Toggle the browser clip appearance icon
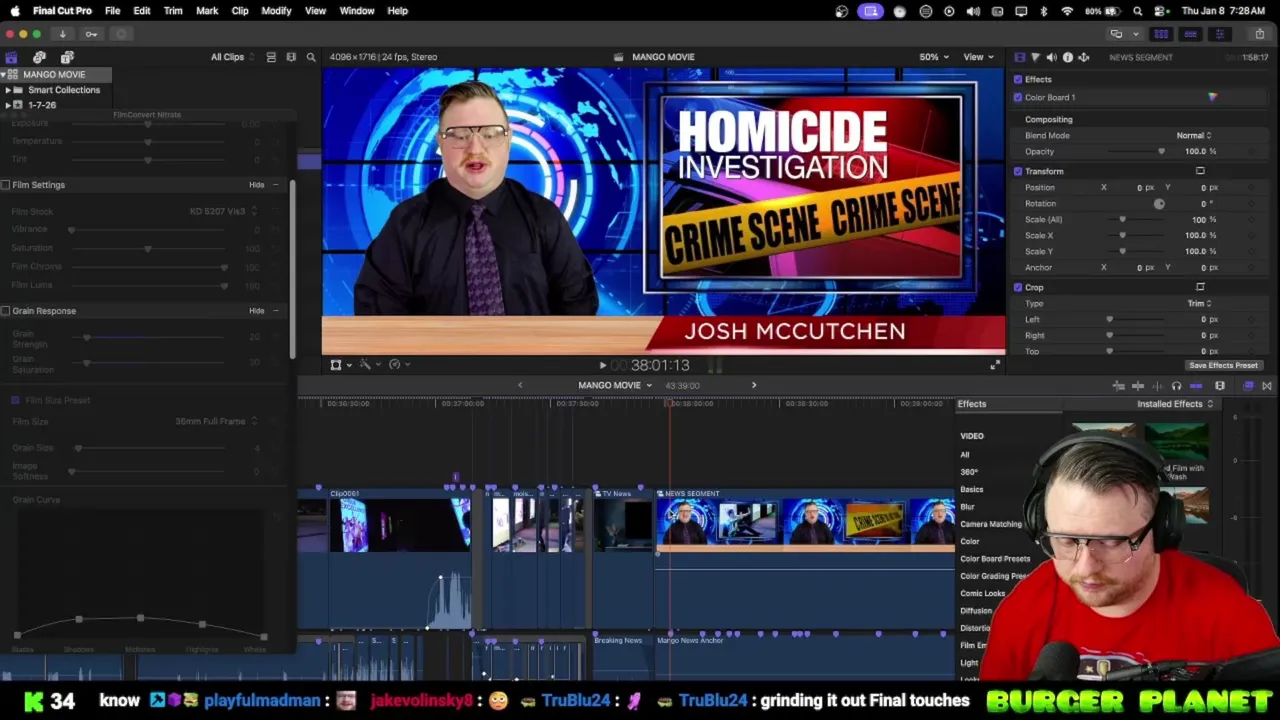1280x720 pixels. pos(271,57)
